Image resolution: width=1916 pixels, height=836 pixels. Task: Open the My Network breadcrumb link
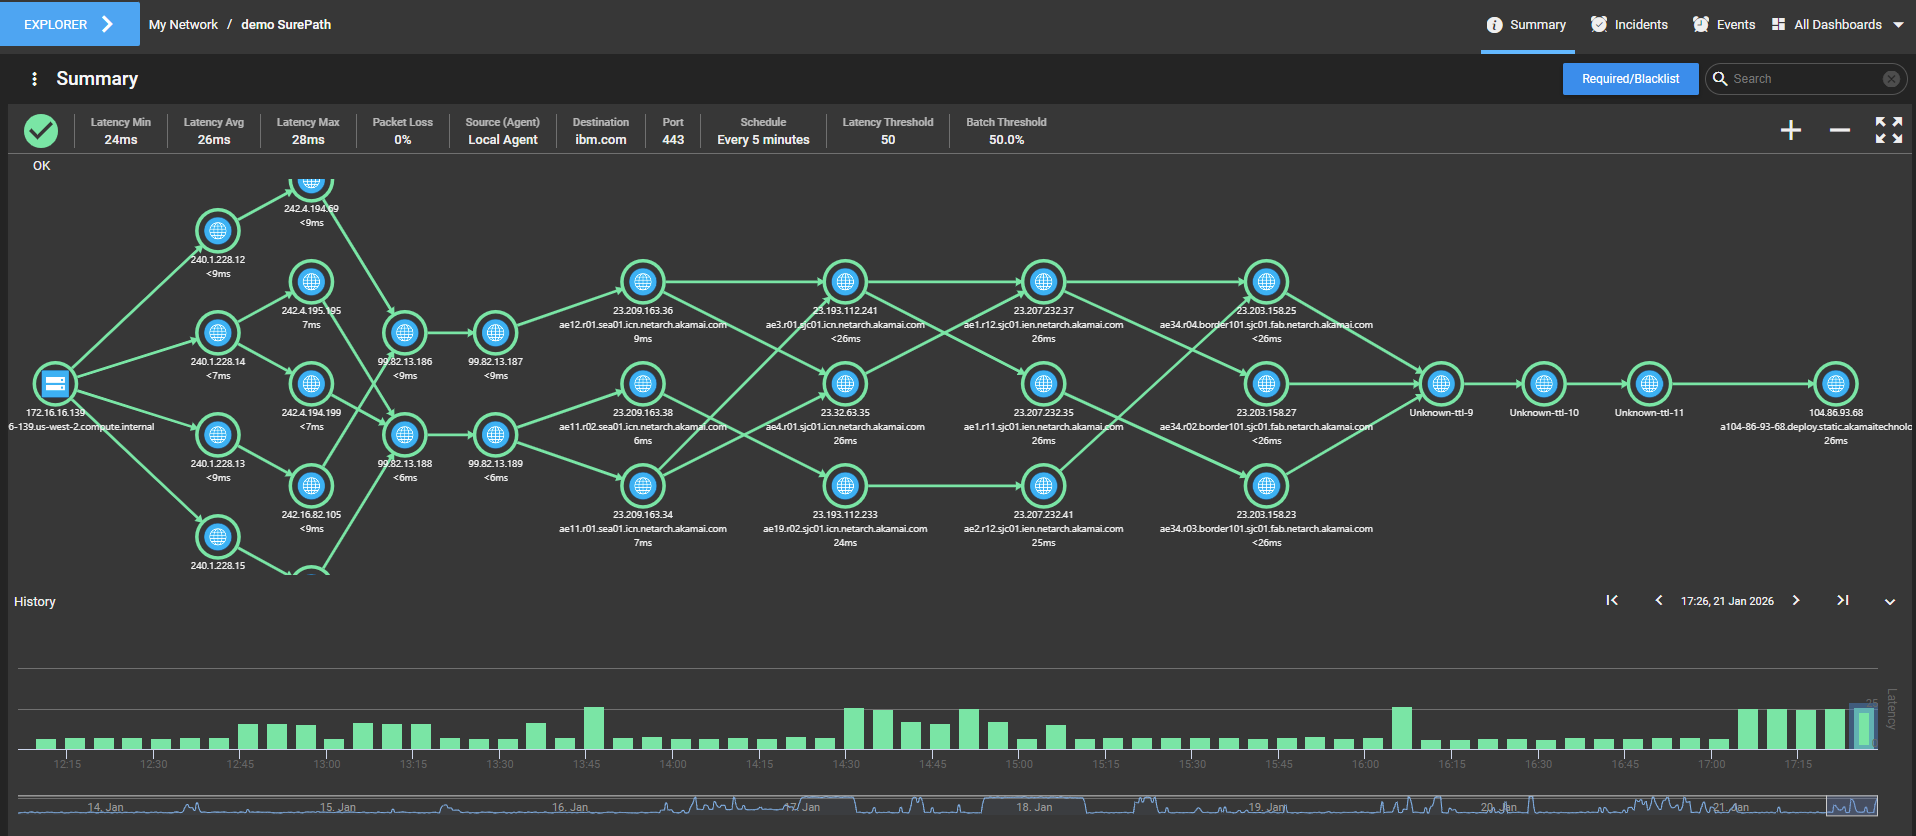point(183,24)
